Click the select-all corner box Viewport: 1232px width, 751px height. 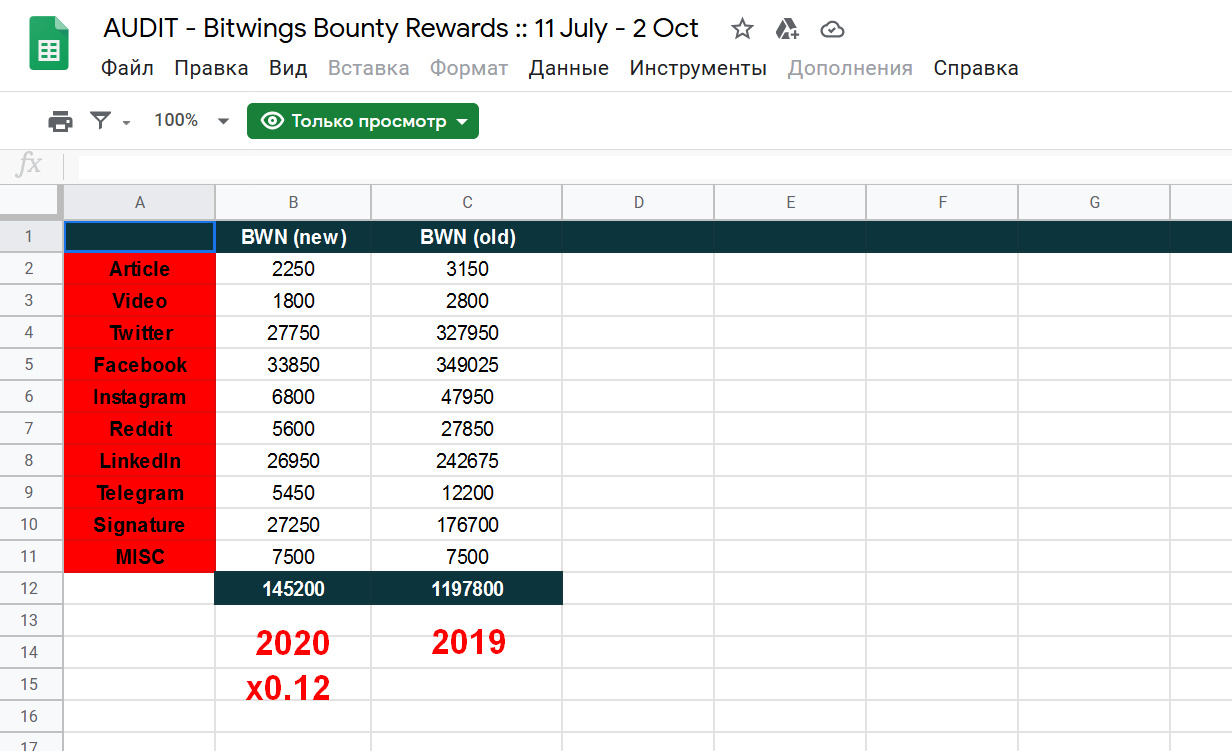(x=30, y=202)
